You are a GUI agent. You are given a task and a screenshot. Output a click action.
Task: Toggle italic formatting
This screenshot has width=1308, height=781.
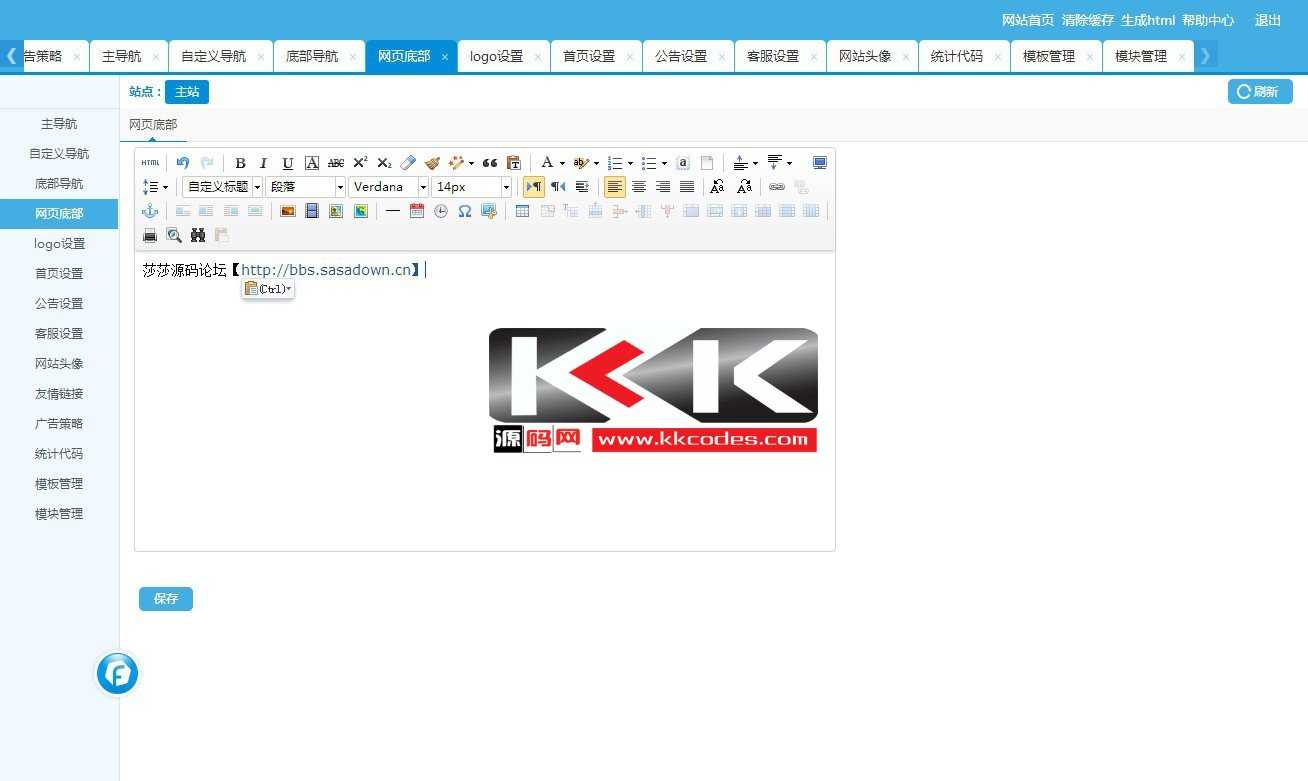[x=264, y=163]
